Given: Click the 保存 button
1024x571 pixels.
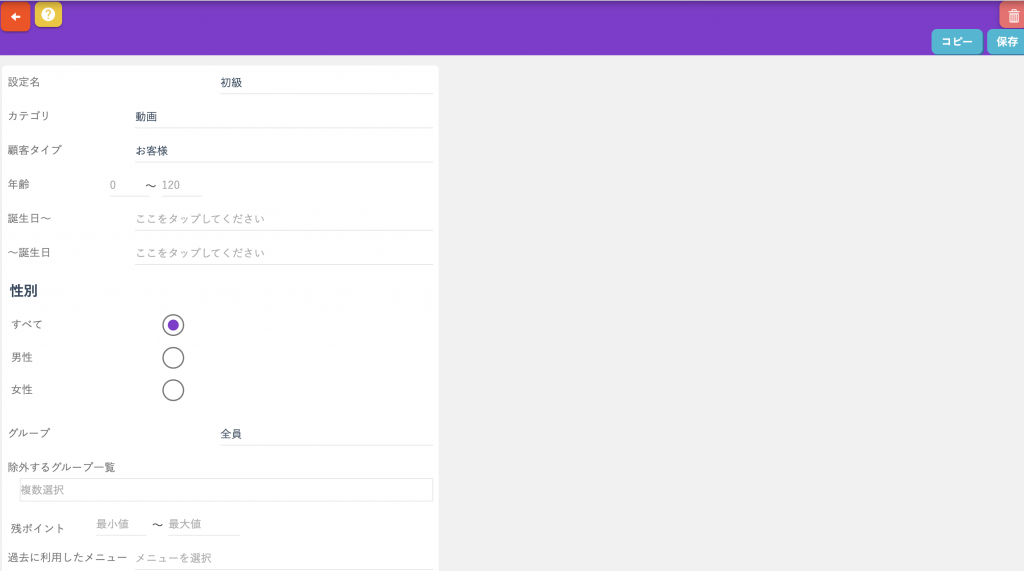Looking at the screenshot, I should pos(1006,42).
